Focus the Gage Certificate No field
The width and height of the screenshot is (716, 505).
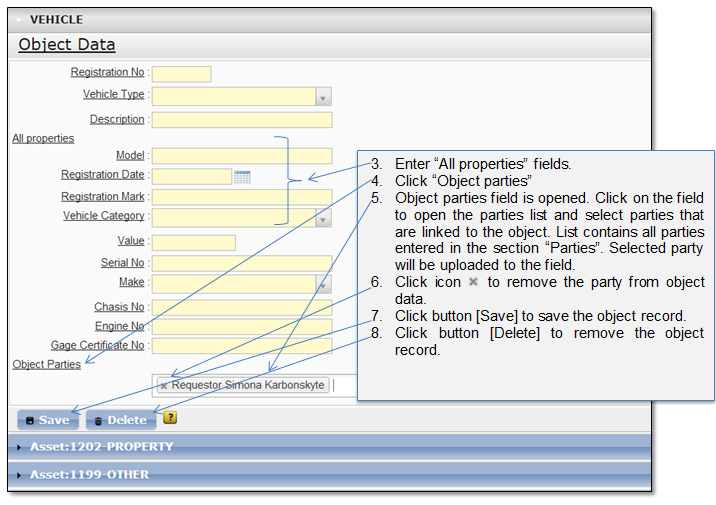pos(242,346)
